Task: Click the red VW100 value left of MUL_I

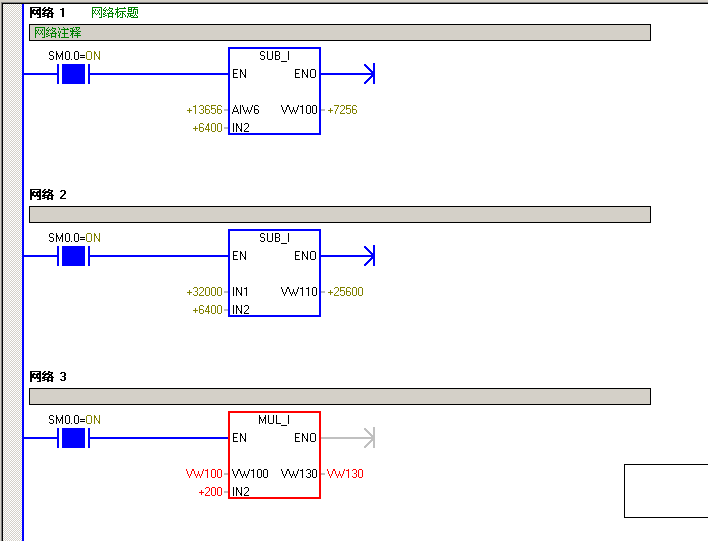Action: pos(204,474)
